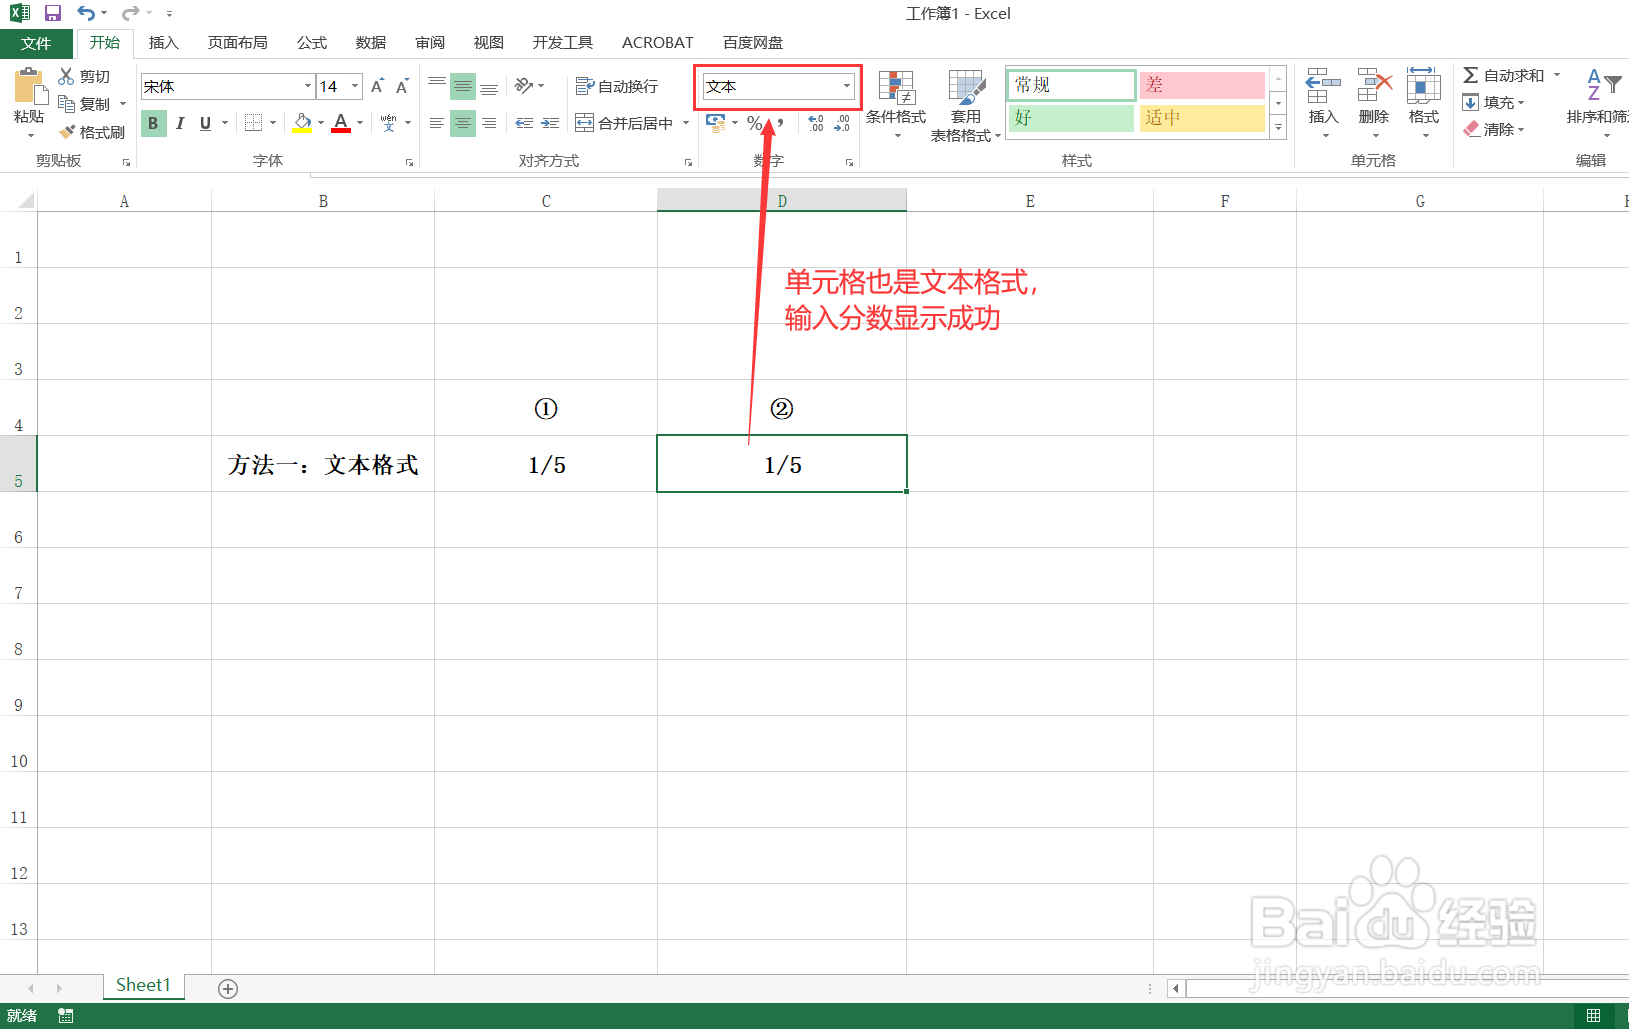Open the font name 宋体 dropdown

click(307, 87)
